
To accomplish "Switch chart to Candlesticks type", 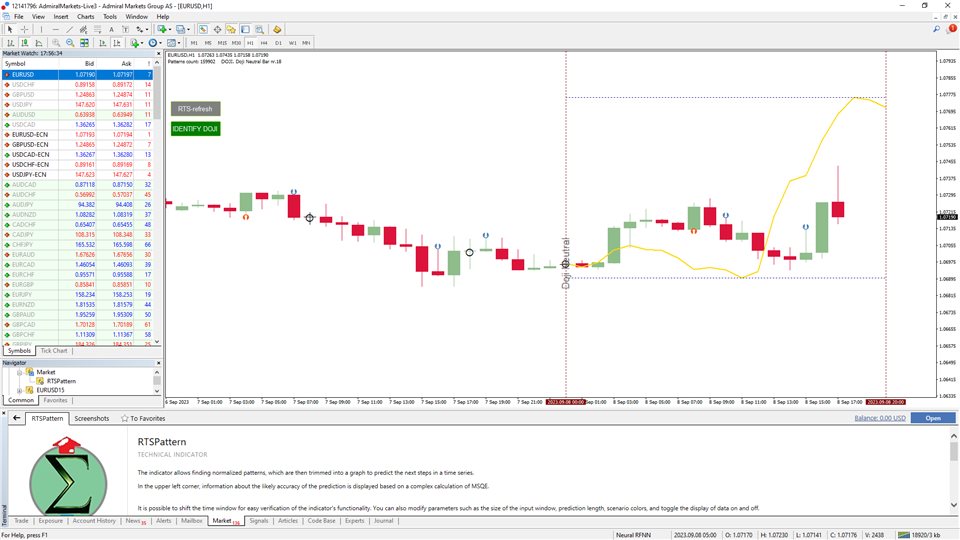I will pyautogui.click(x=24, y=43).
